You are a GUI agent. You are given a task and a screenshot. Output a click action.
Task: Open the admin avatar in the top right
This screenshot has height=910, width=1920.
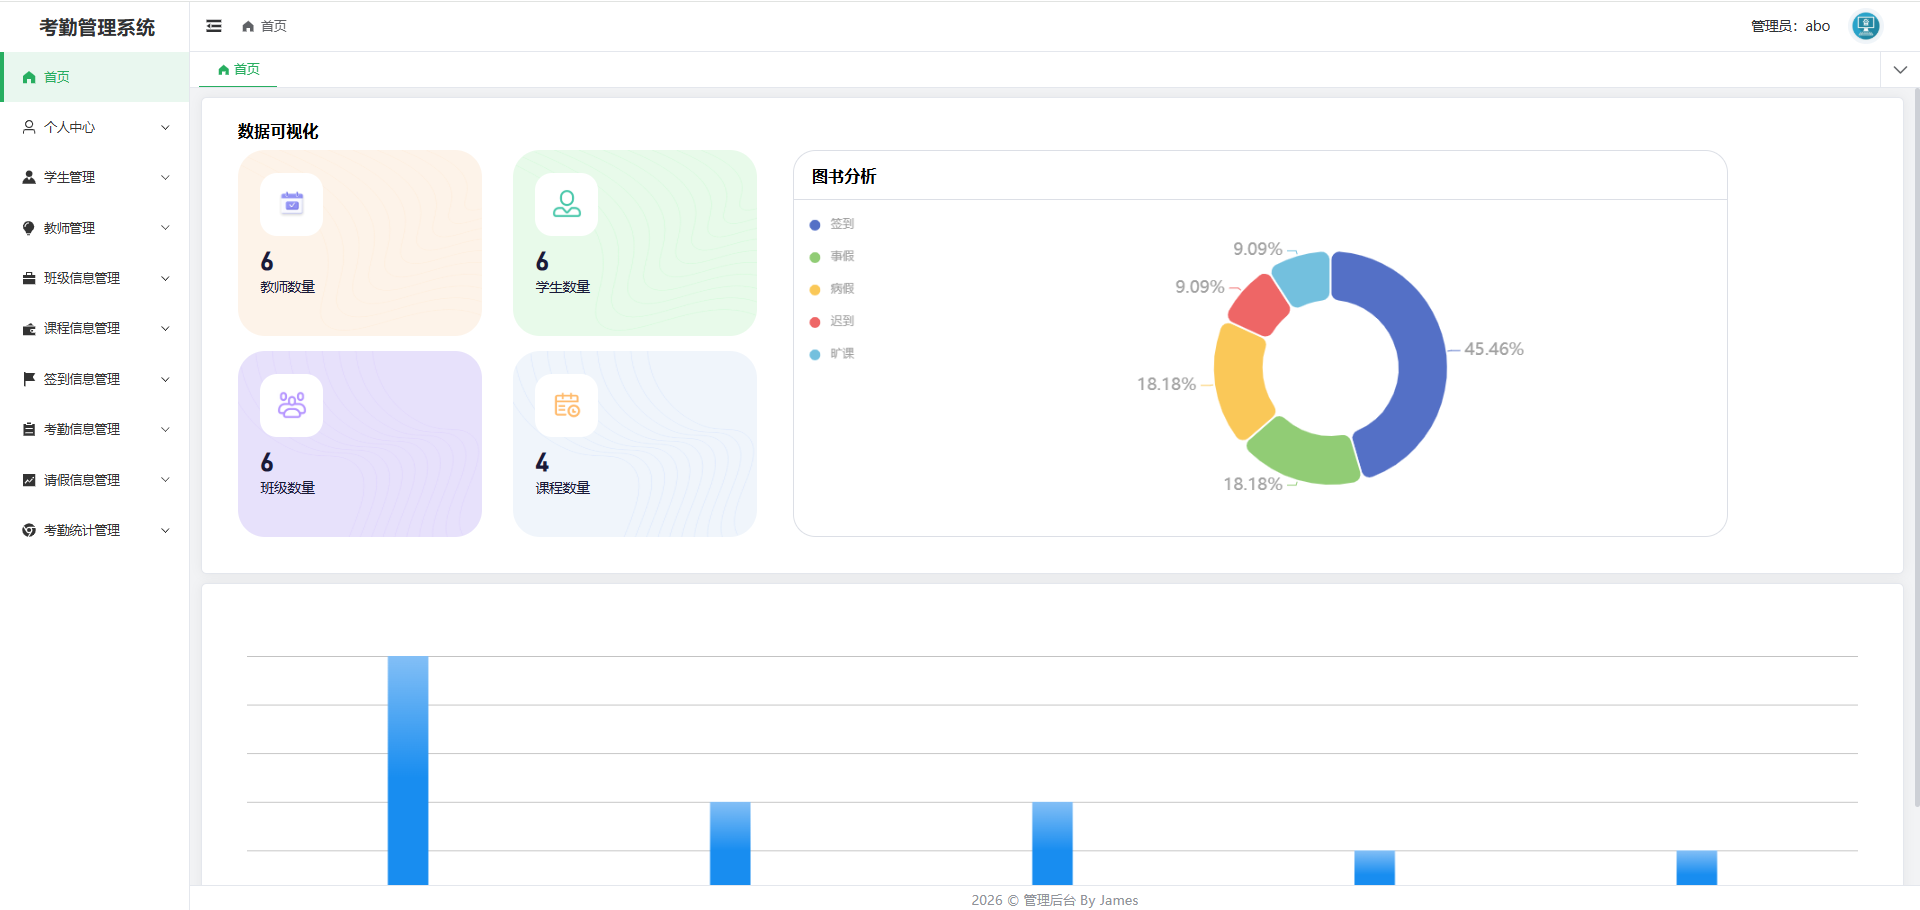coord(1865,26)
